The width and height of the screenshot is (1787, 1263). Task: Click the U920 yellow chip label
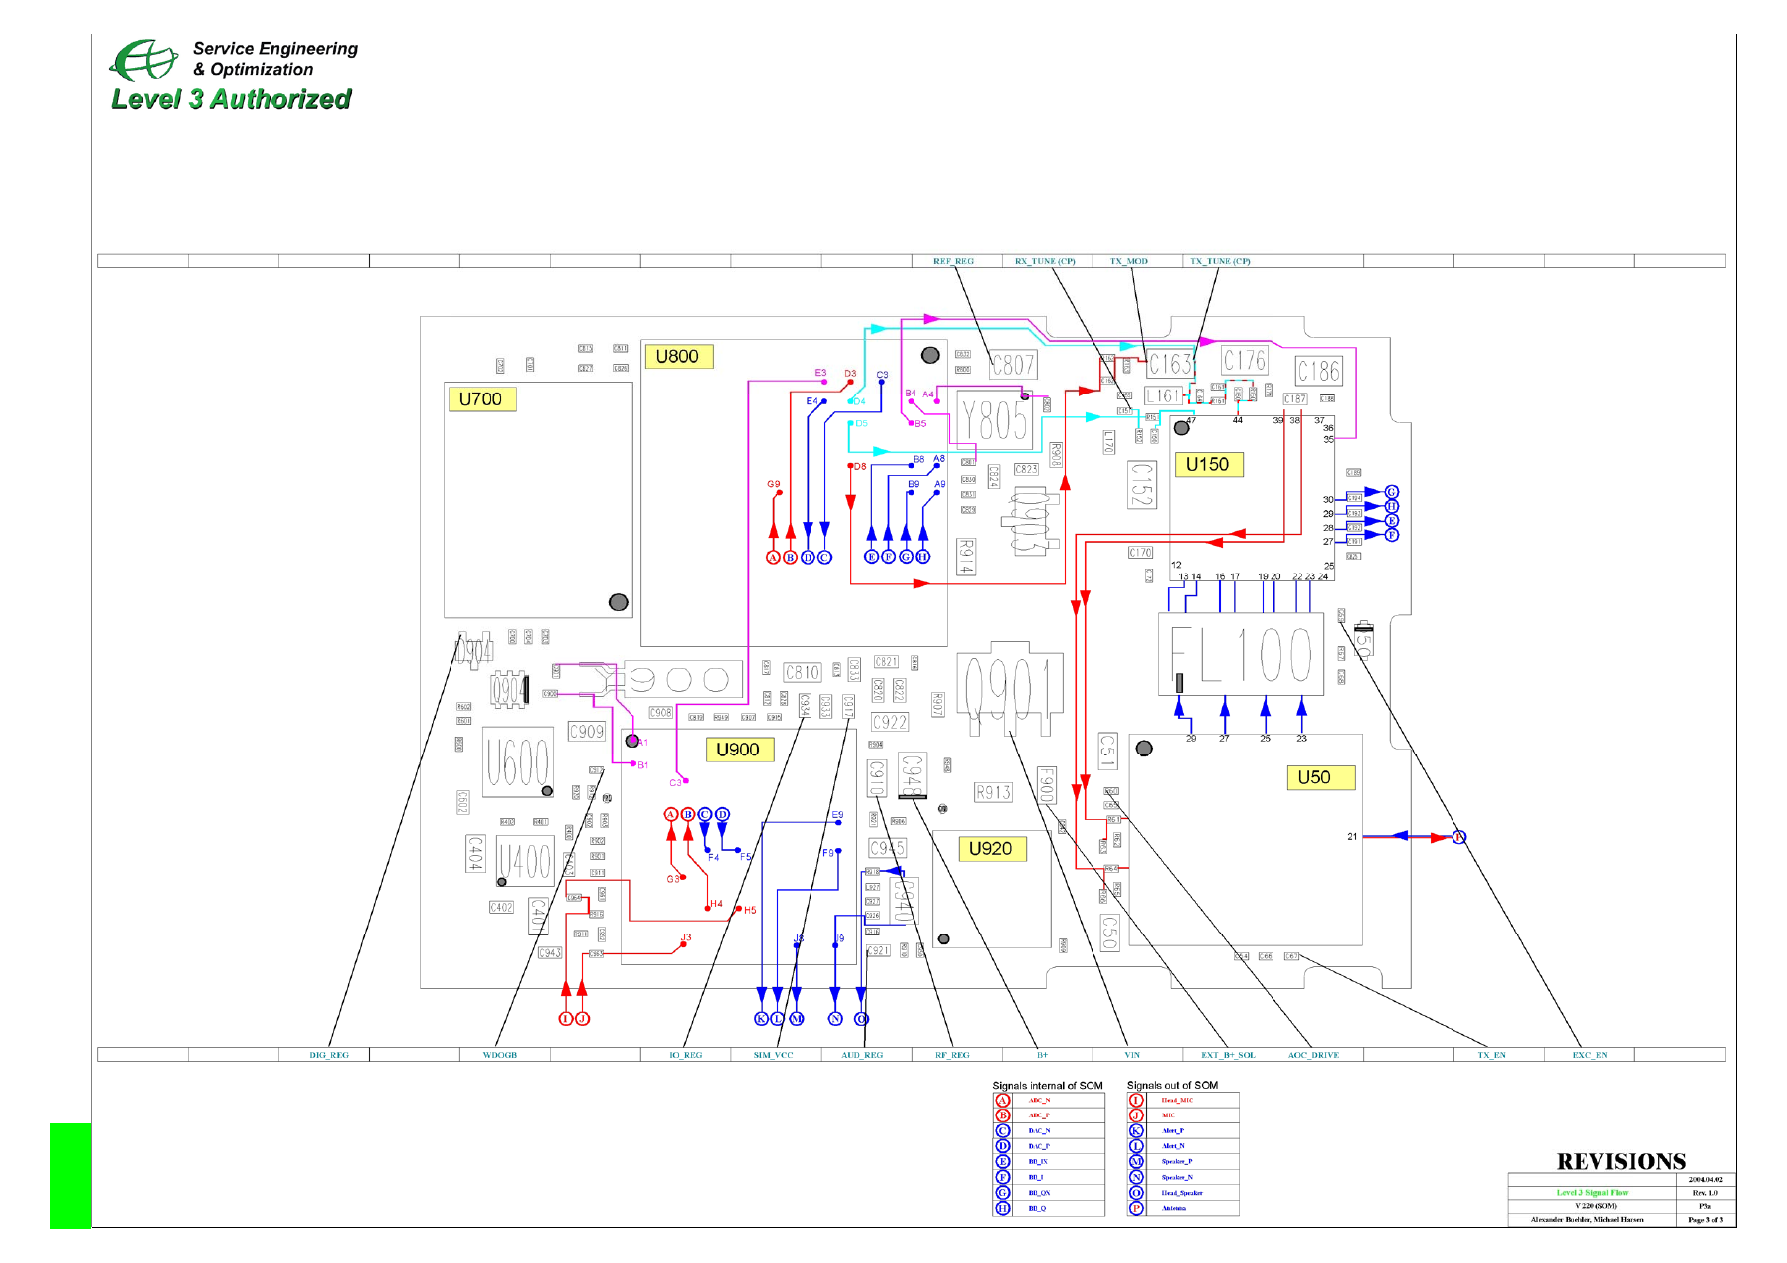[x=990, y=849]
